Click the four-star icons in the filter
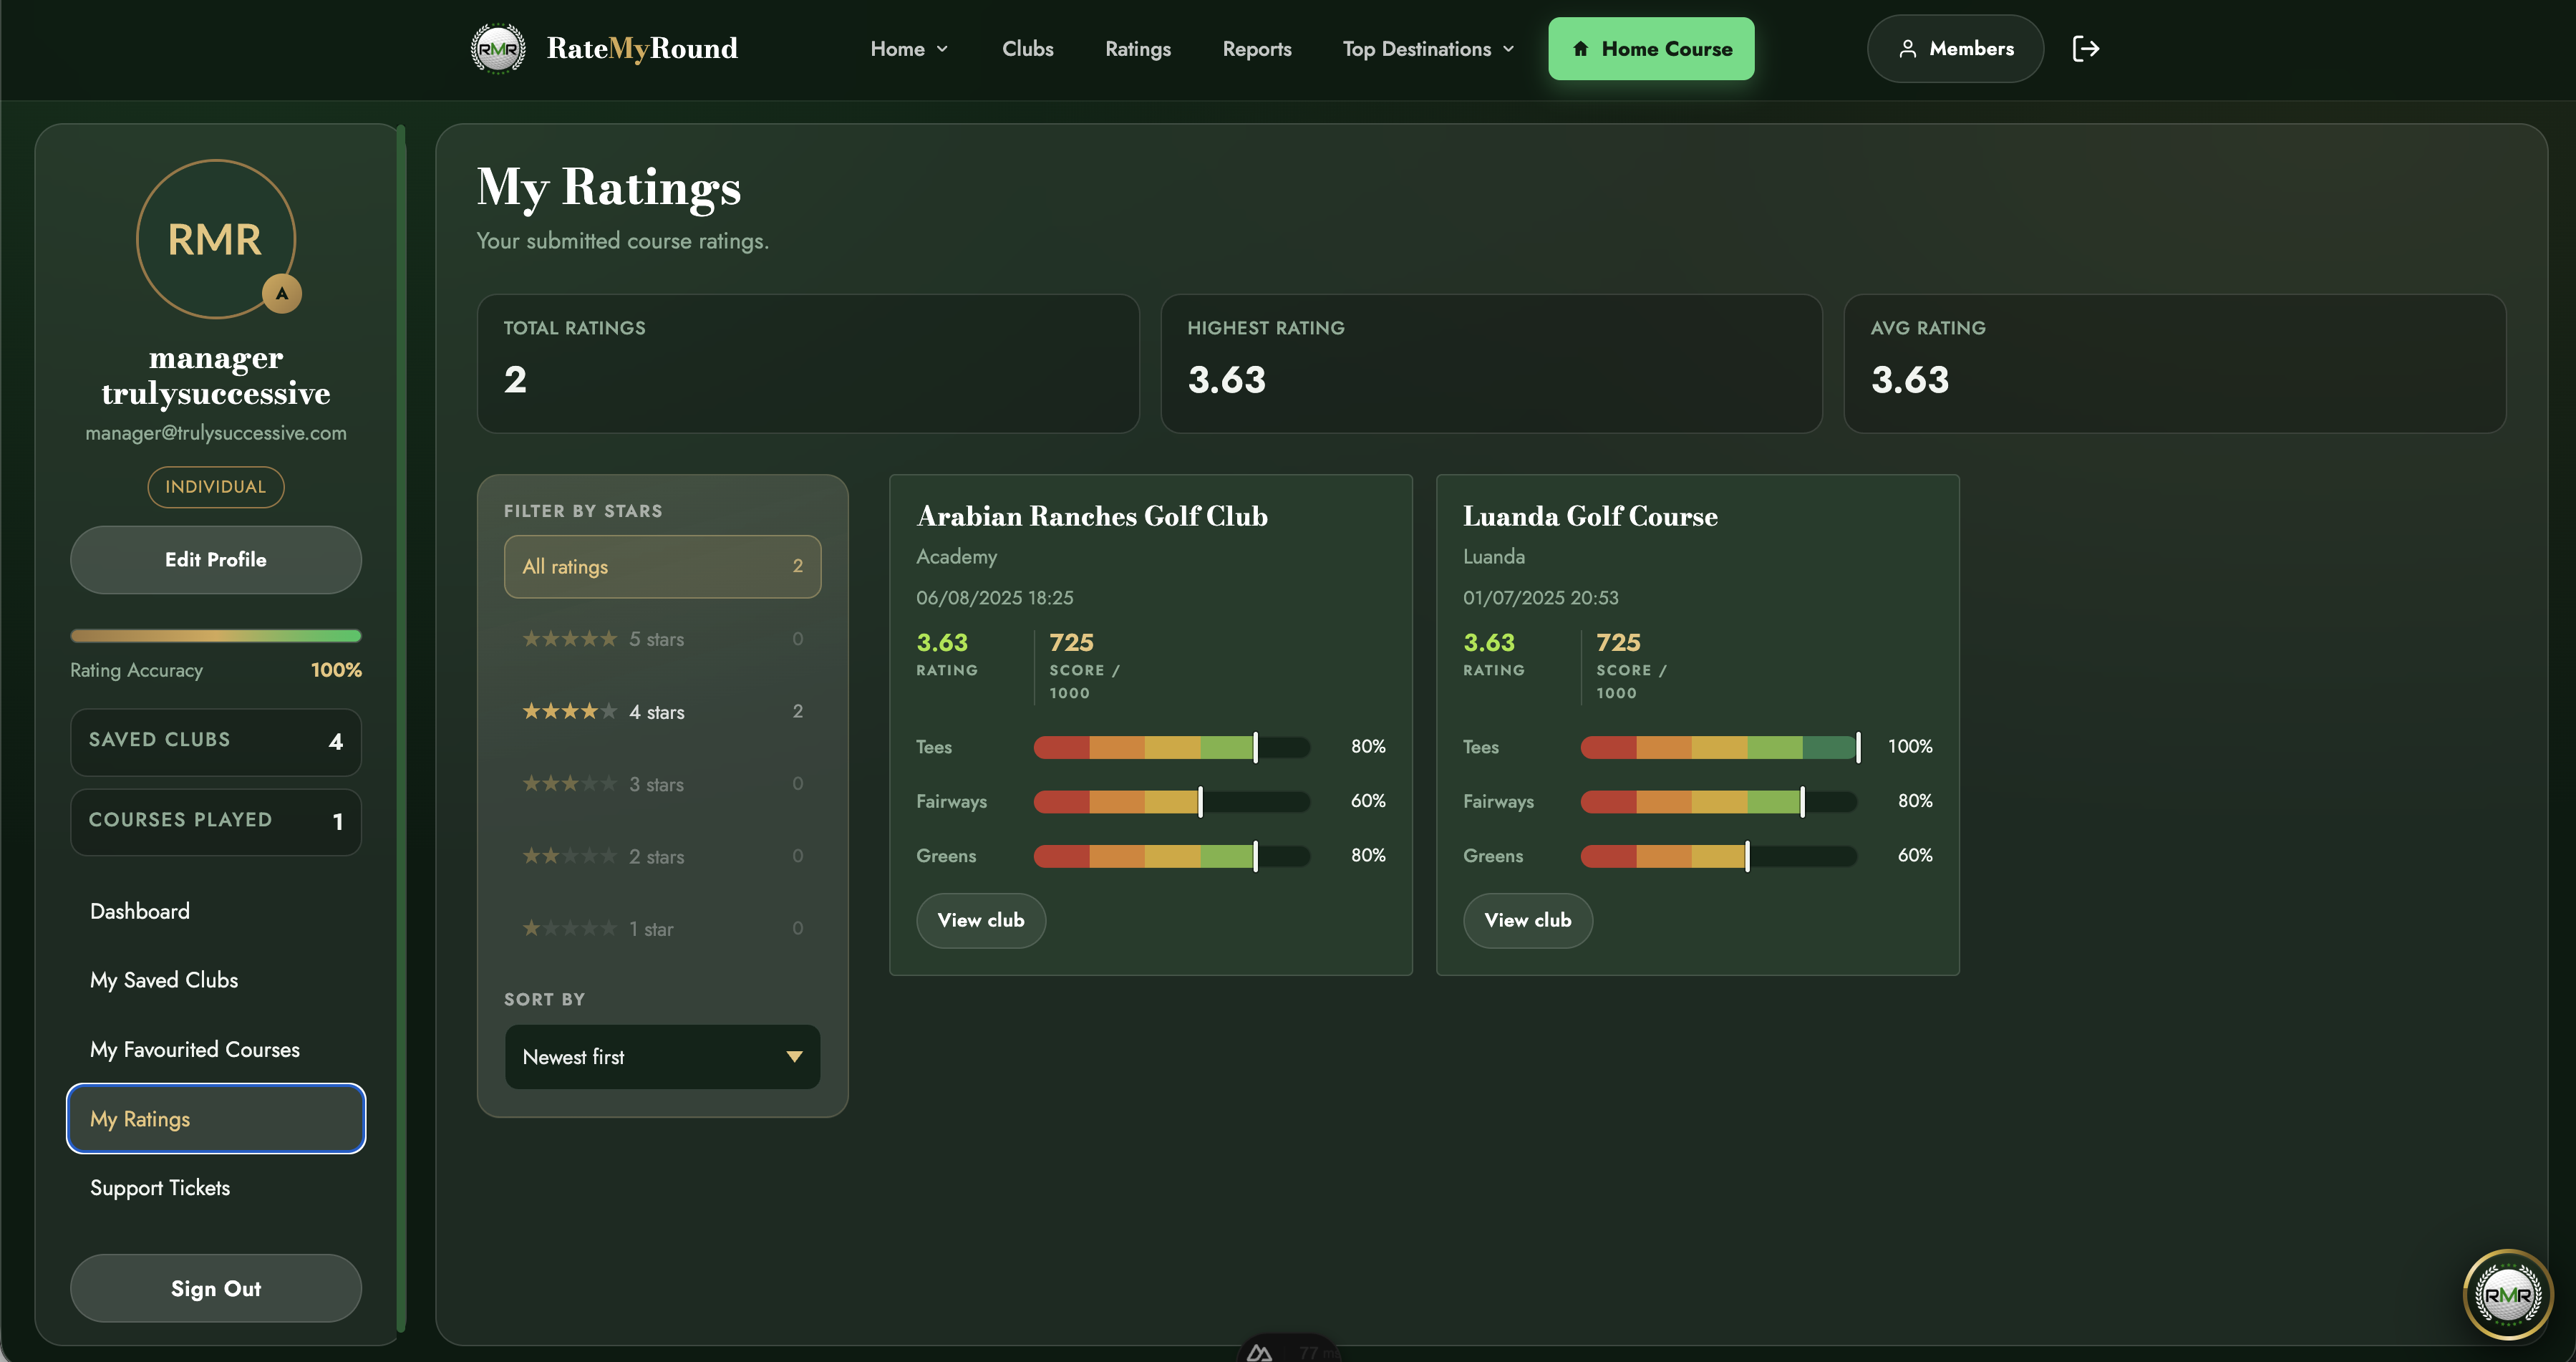The image size is (2576, 1362). pyautogui.click(x=570, y=711)
